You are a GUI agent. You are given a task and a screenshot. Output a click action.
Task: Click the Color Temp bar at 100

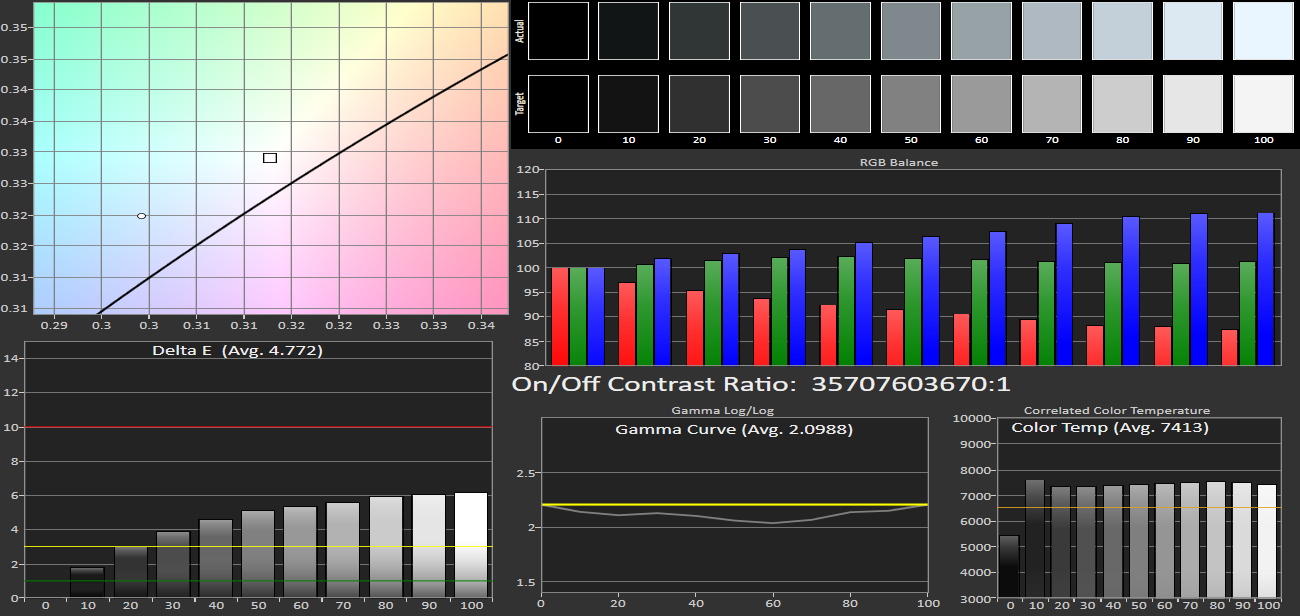tap(1268, 541)
